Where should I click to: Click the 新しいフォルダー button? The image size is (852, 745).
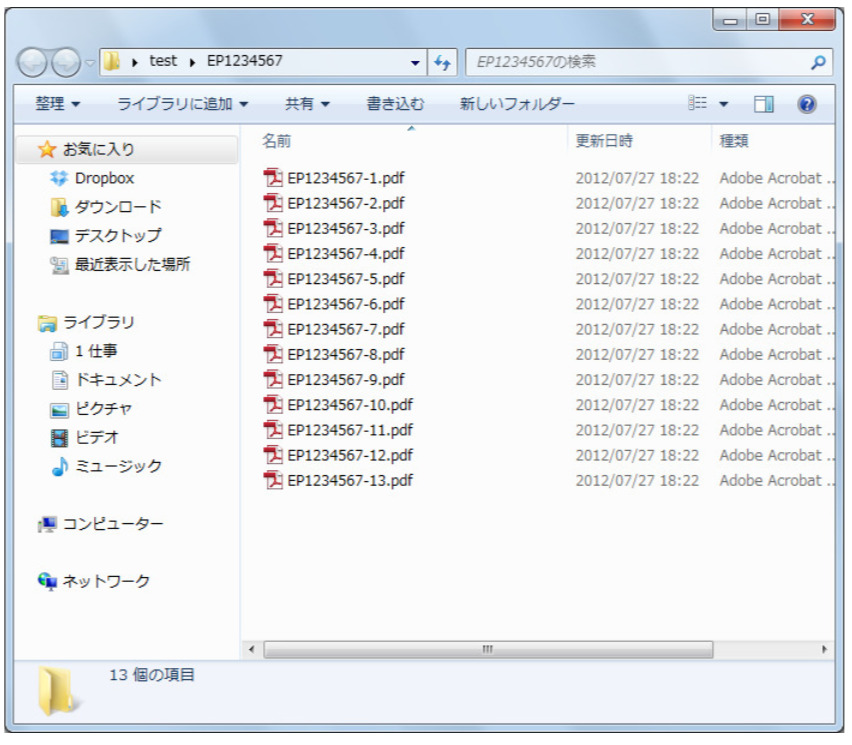517,104
